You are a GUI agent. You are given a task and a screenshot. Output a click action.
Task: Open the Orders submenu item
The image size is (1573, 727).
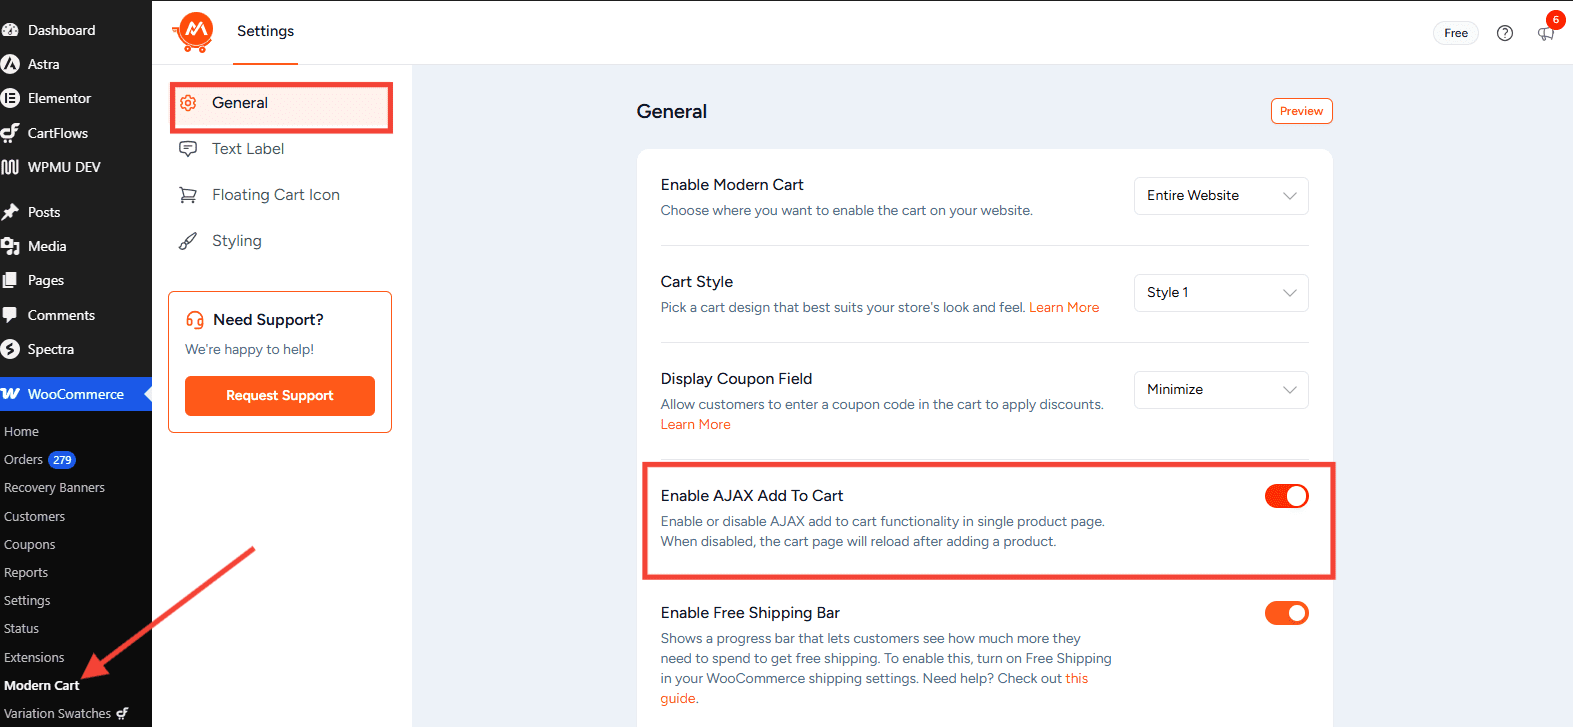23,460
